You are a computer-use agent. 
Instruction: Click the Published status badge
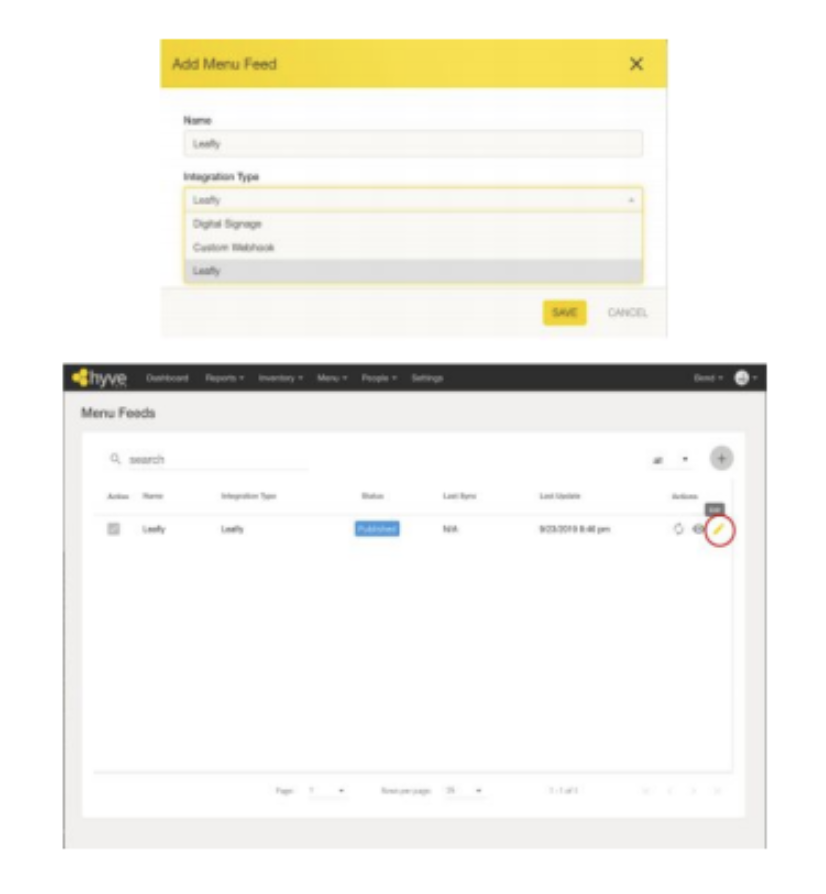click(x=377, y=529)
